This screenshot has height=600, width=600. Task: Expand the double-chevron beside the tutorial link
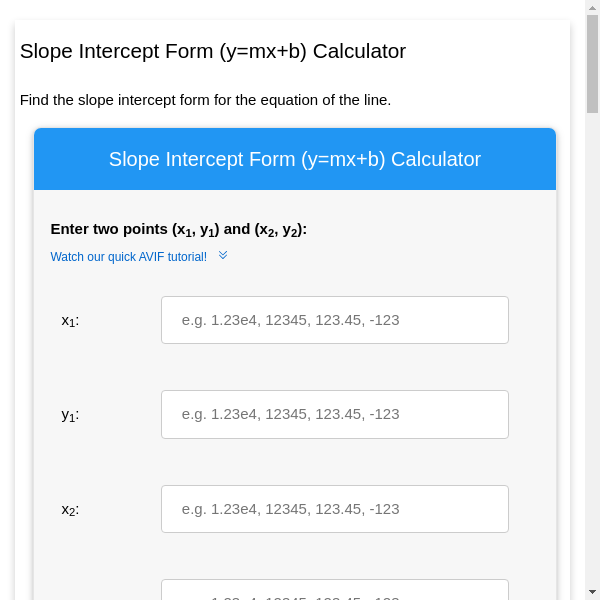[223, 256]
